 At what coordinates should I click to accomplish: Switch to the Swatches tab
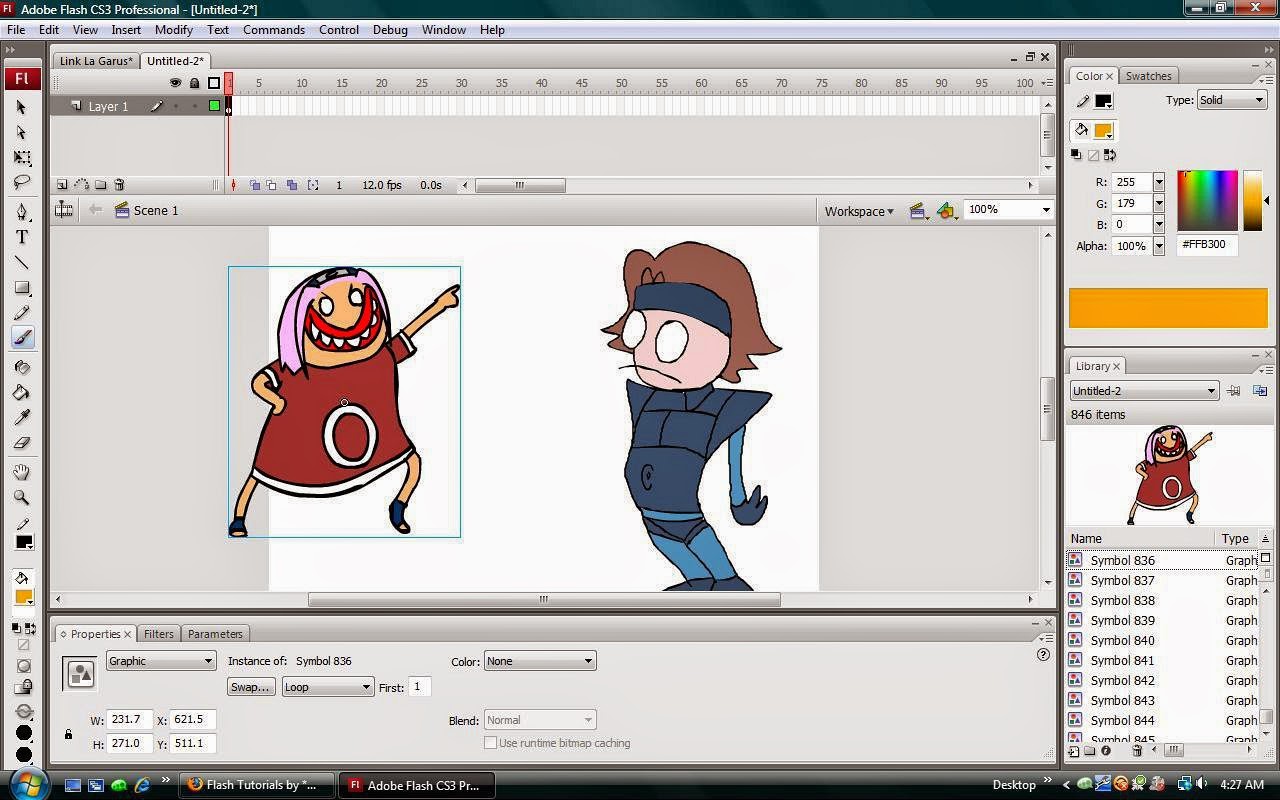pos(1148,76)
